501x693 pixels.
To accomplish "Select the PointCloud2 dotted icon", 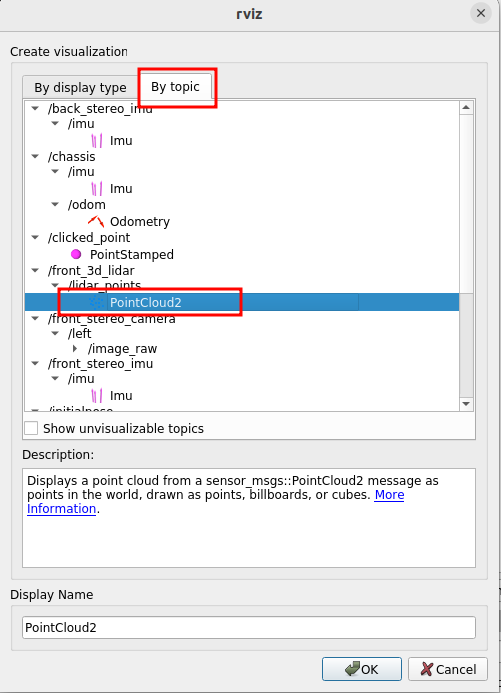I will click(97, 302).
